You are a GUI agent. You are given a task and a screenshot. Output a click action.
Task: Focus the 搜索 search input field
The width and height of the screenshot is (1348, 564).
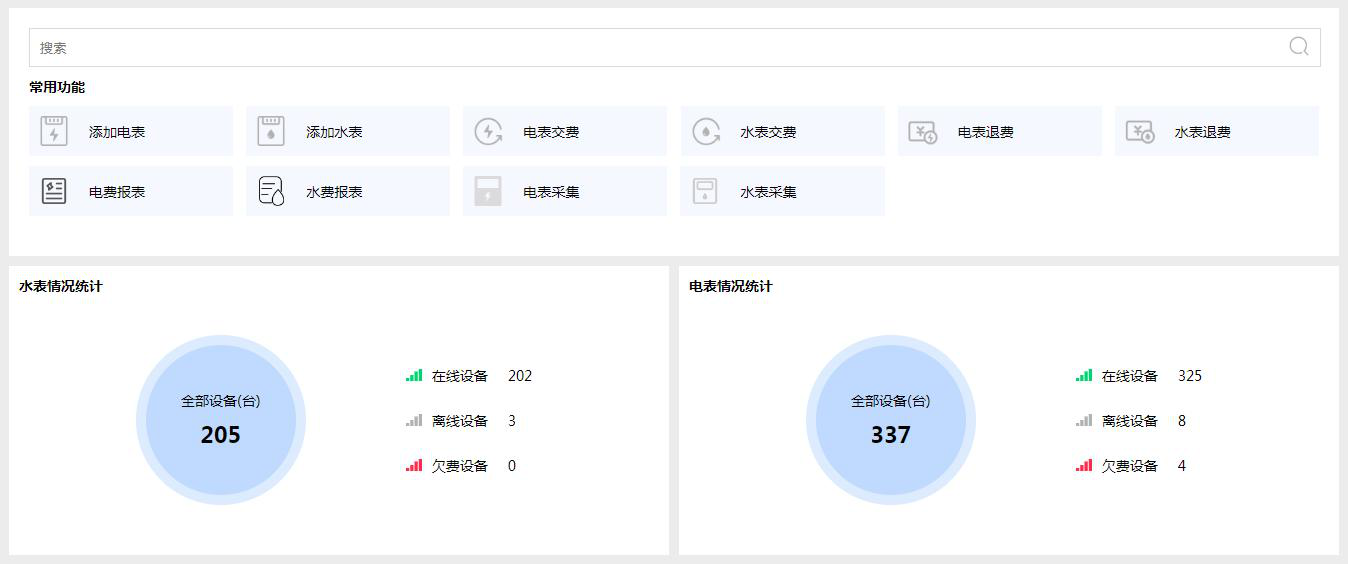click(675, 47)
